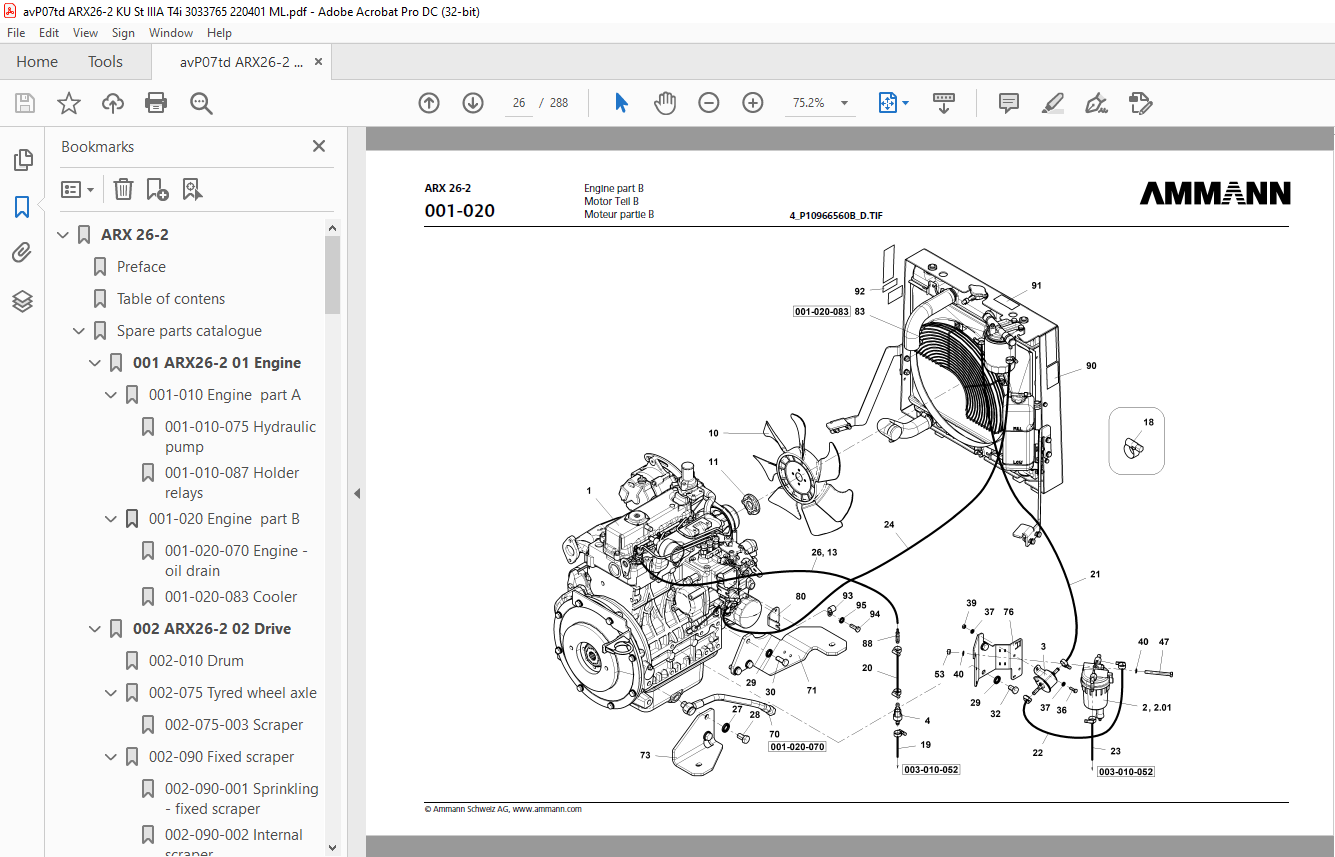Click the find current bookmark icon

tap(192, 189)
